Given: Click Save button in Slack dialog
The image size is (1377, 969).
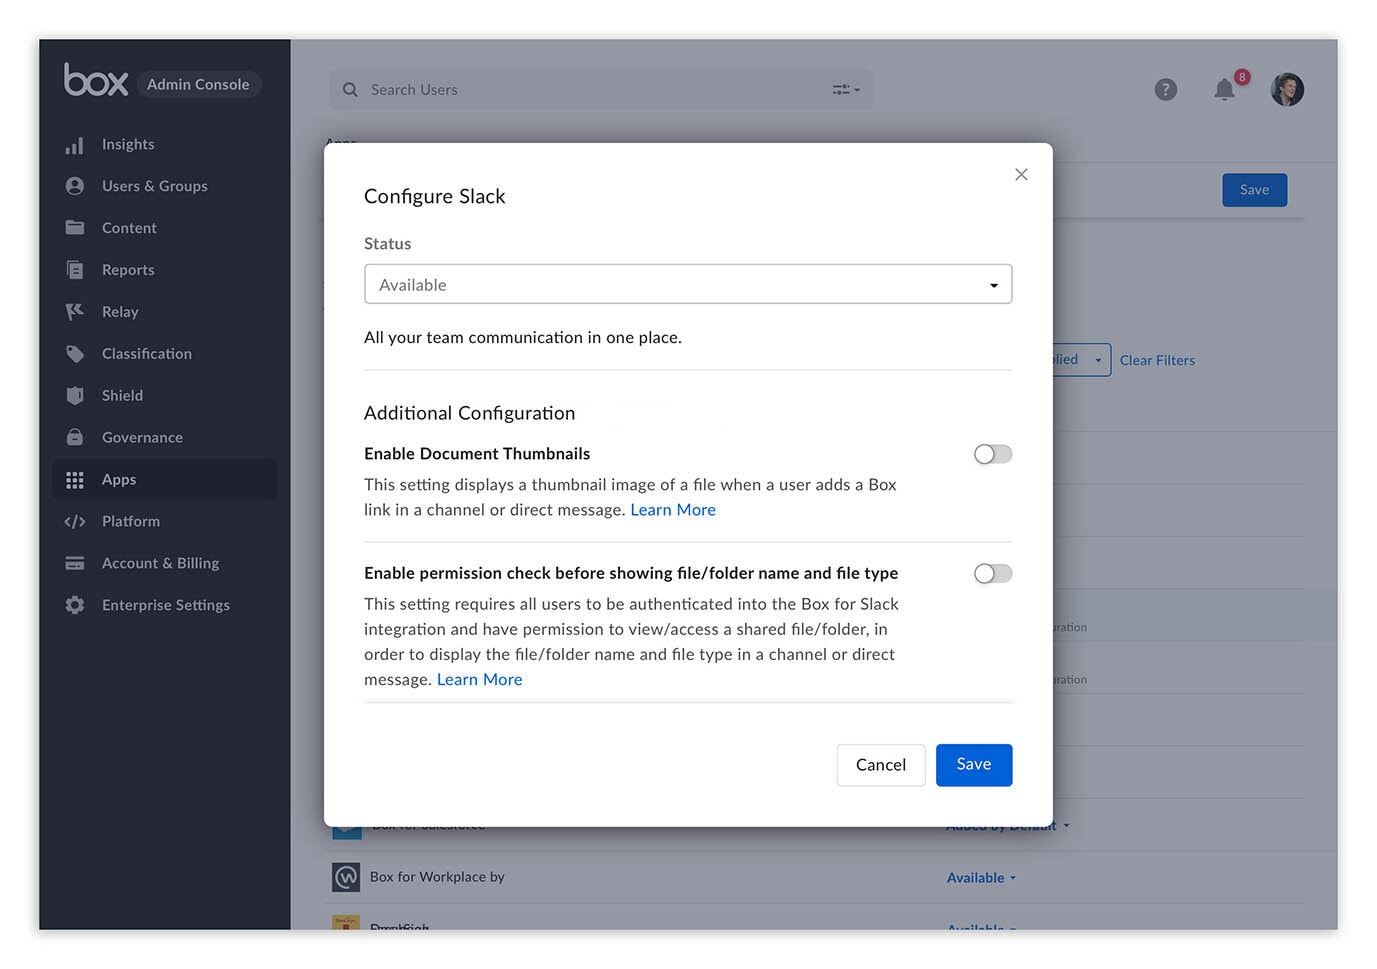Looking at the screenshot, I should coord(974,765).
